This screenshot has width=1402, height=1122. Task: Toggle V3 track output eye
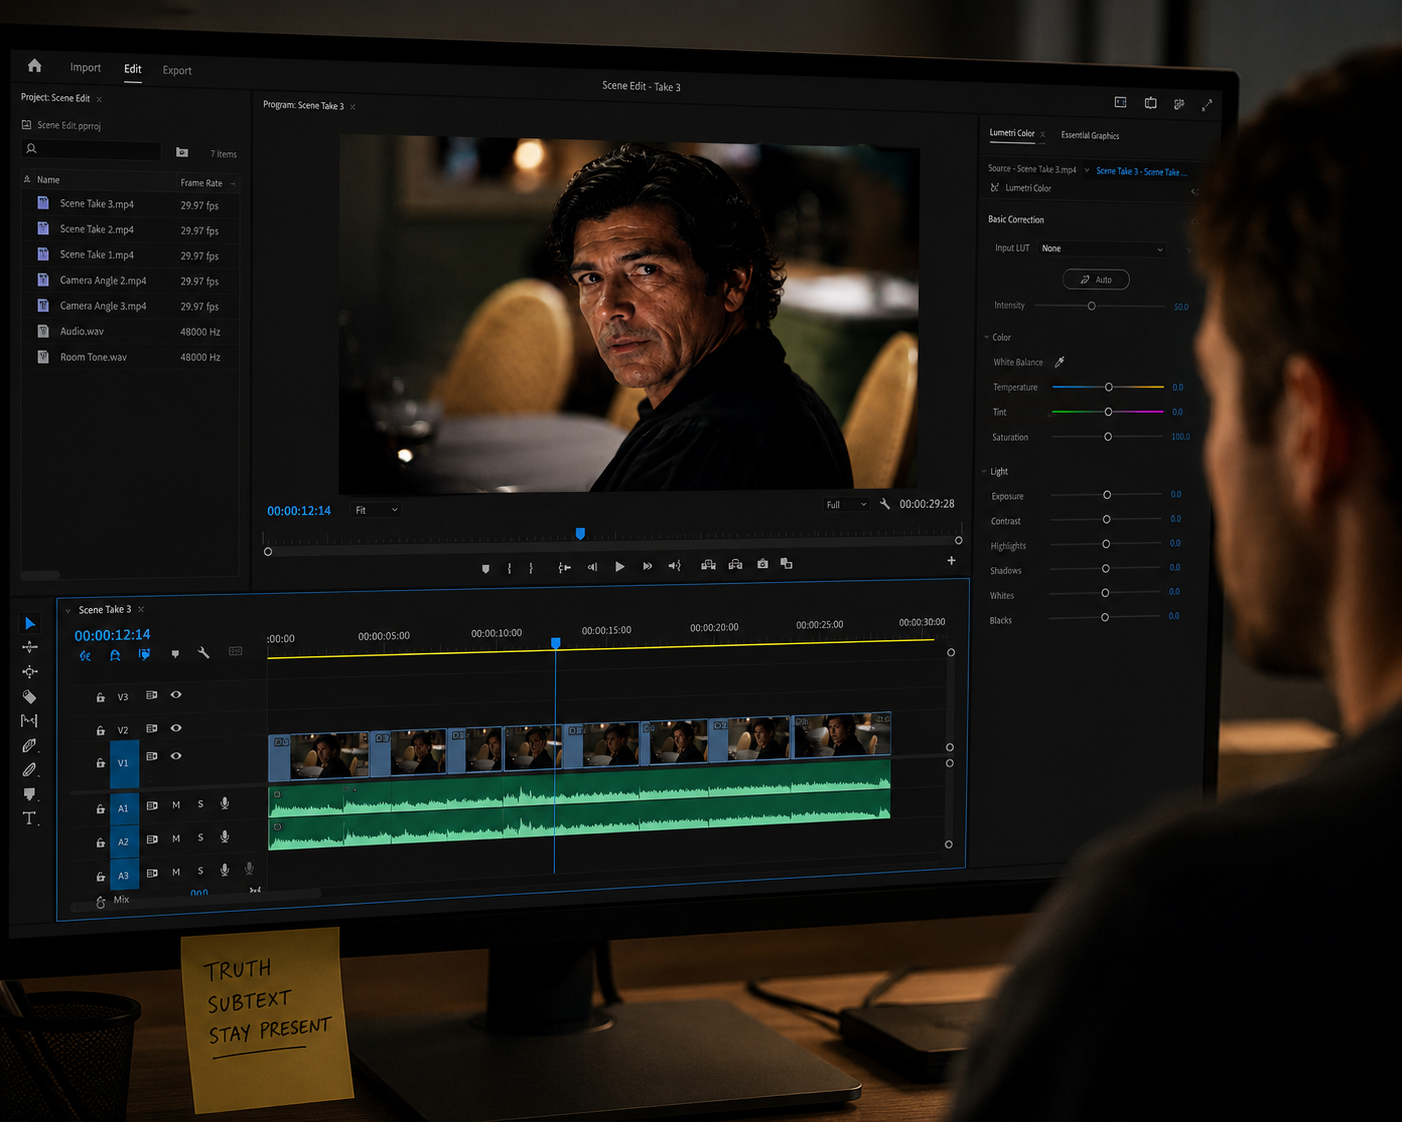pyautogui.click(x=176, y=695)
